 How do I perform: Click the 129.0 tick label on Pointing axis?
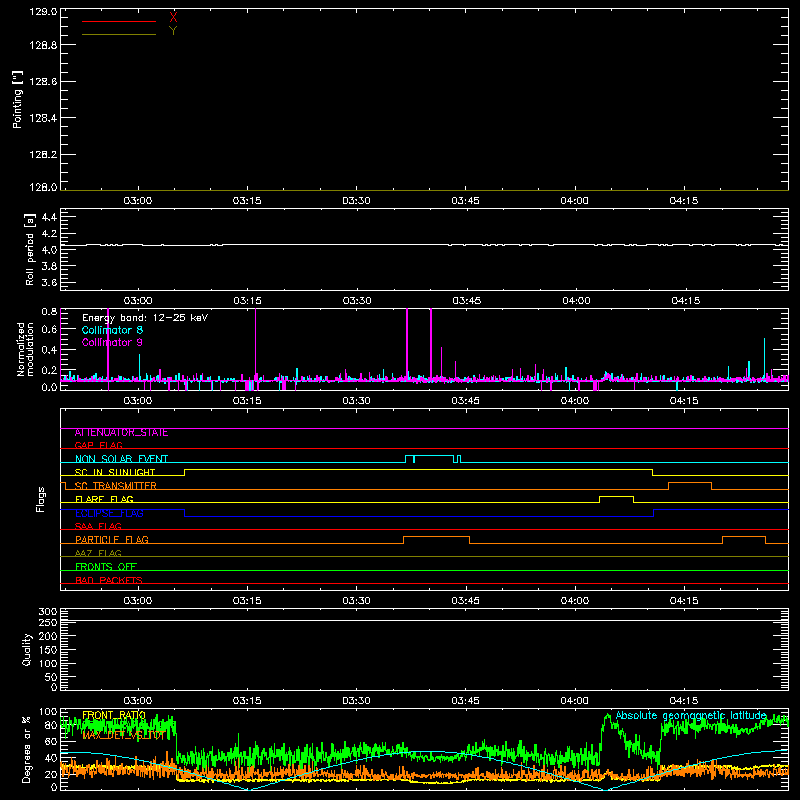click(43, 11)
